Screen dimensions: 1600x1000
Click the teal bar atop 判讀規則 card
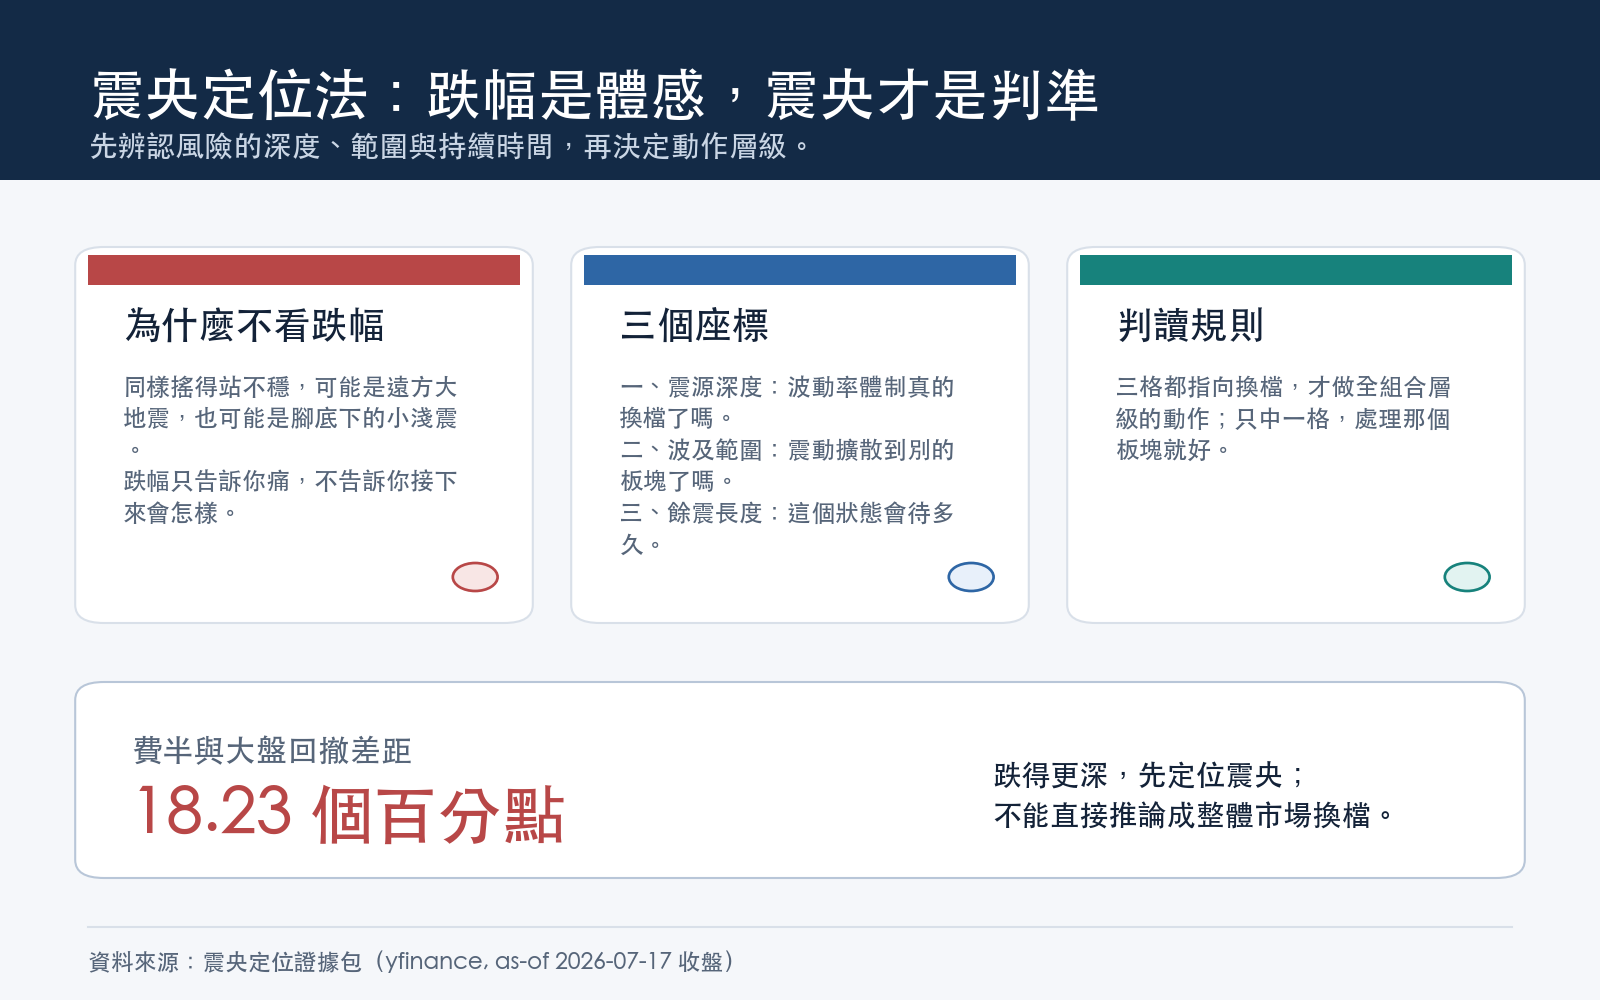[1296, 270]
